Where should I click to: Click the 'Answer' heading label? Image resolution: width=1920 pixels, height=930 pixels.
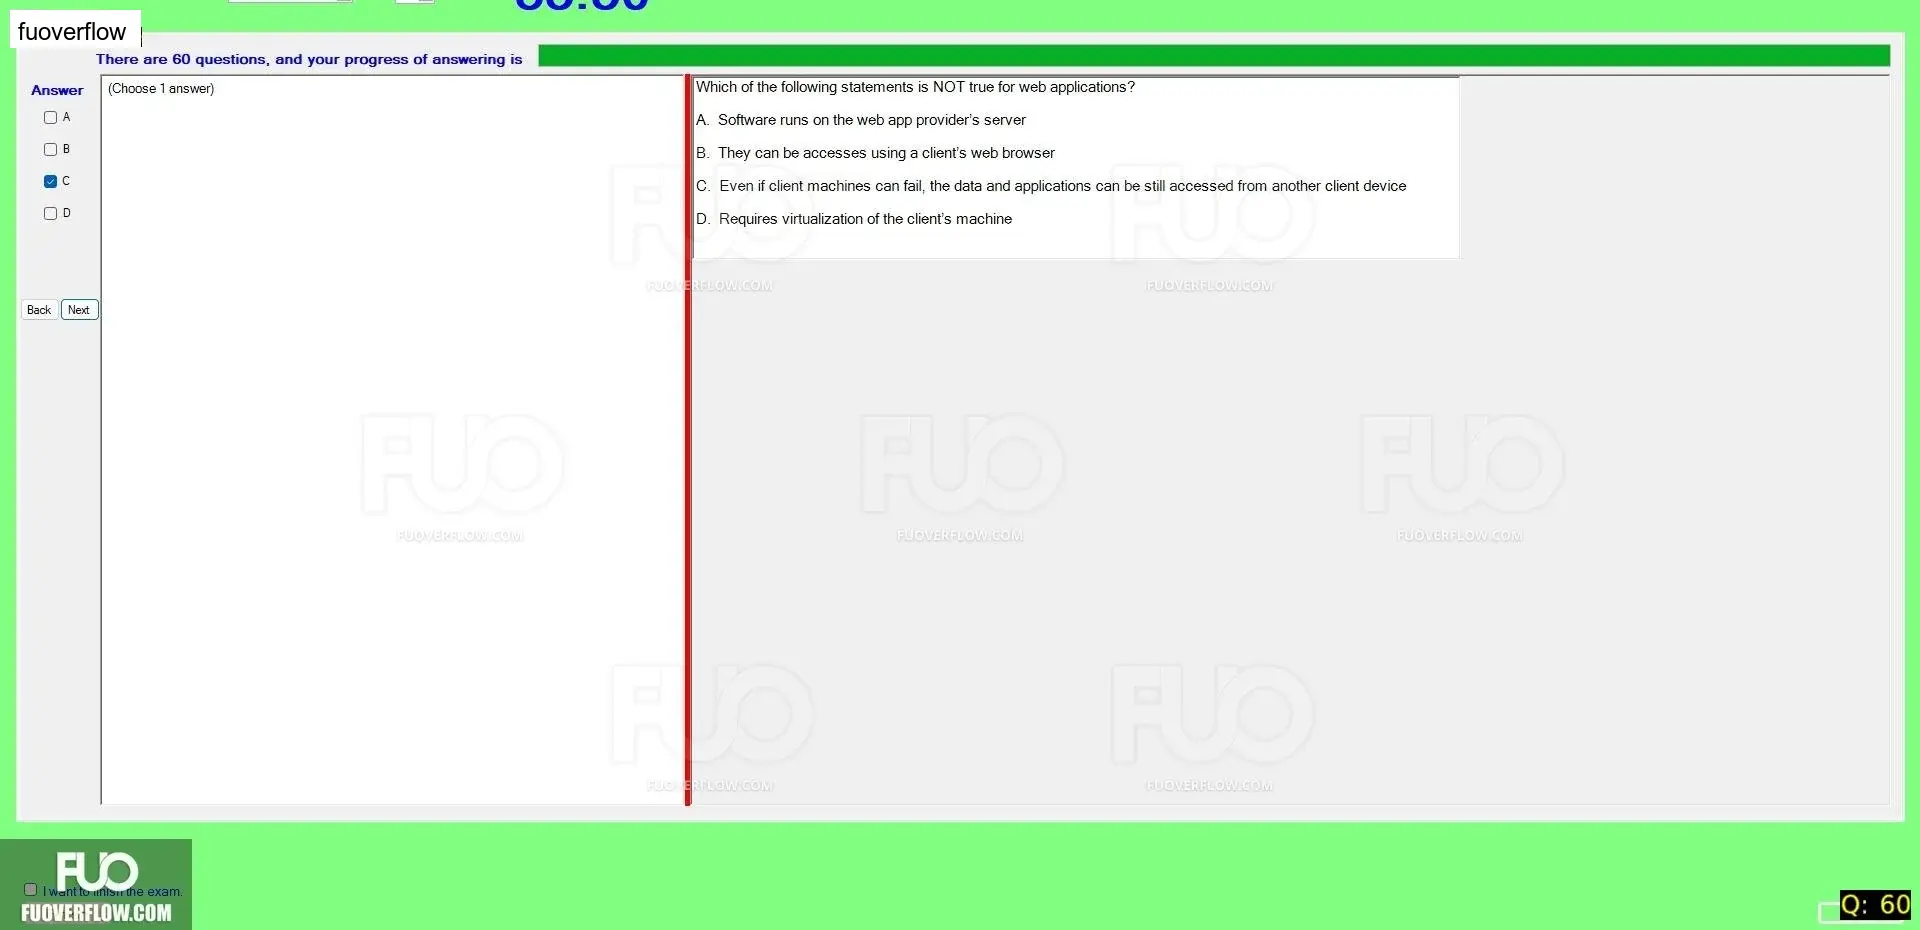click(57, 90)
